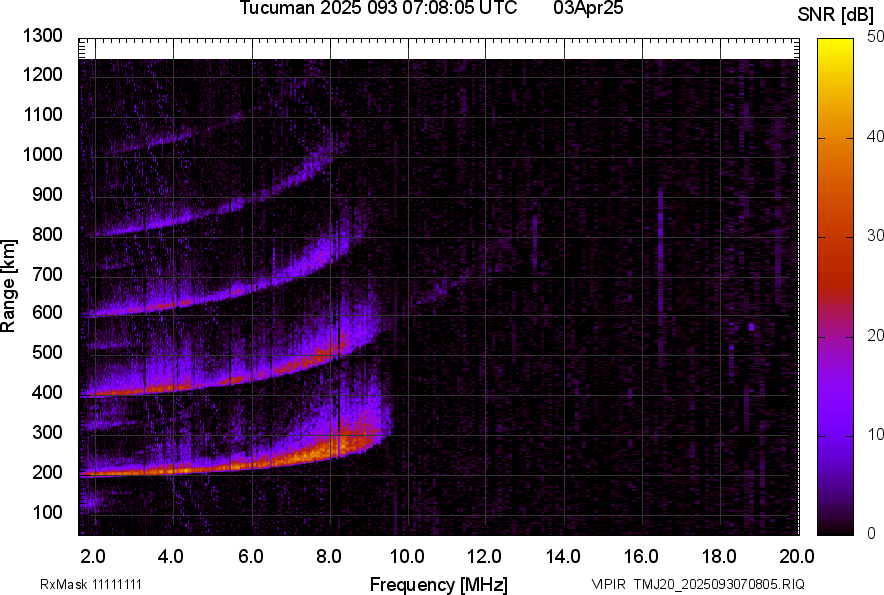The height and width of the screenshot is (595, 884).
Task: Click the frequency tick label '14.0'
Action: coord(563,557)
